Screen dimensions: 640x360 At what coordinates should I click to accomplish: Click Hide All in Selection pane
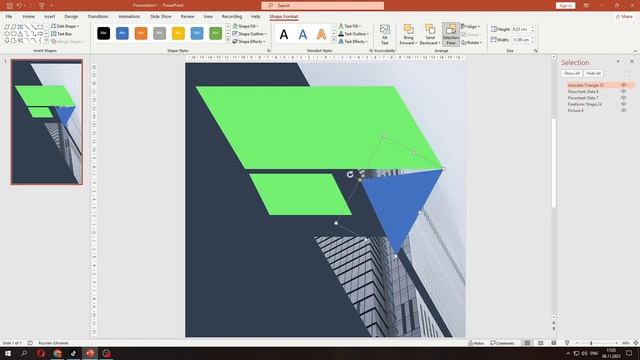[593, 73]
